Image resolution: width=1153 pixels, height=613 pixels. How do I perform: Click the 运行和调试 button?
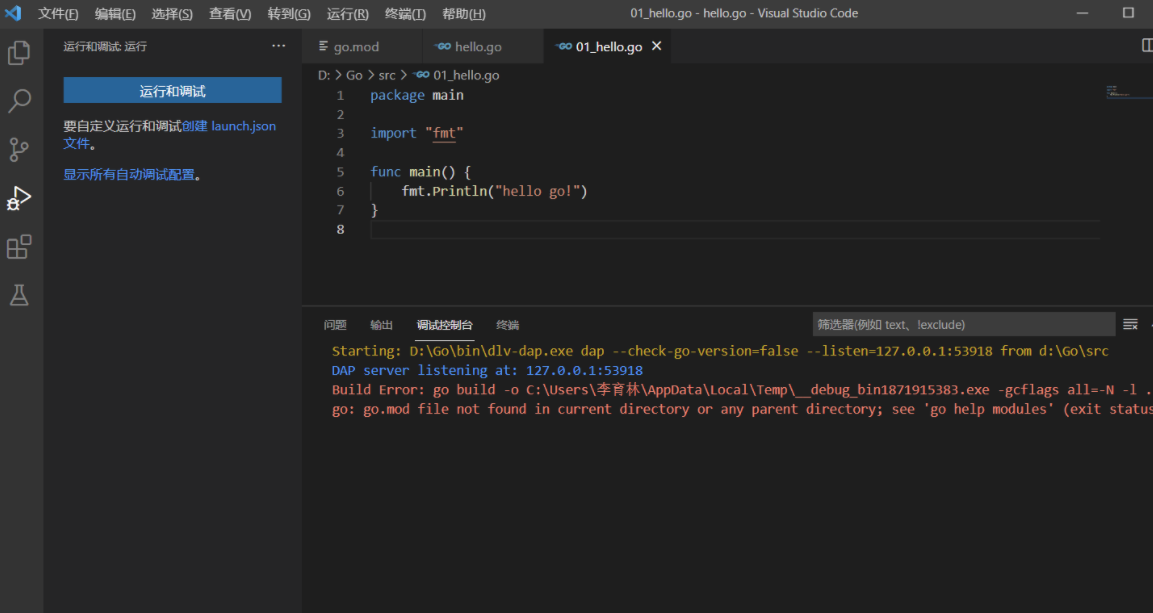pos(172,91)
